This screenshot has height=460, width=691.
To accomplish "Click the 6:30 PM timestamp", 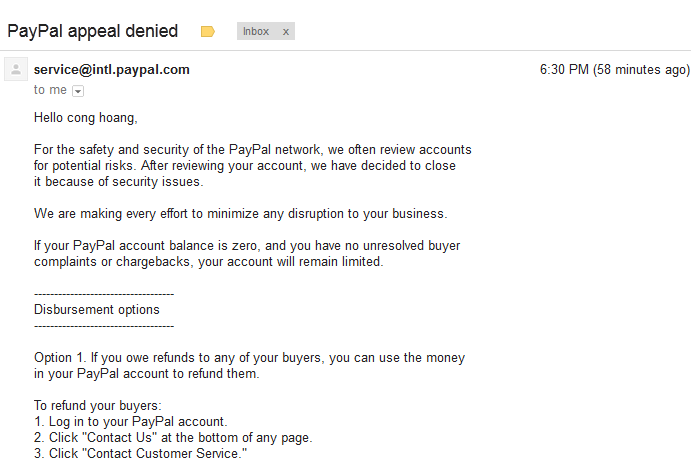I will pyautogui.click(x=614, y=70).
